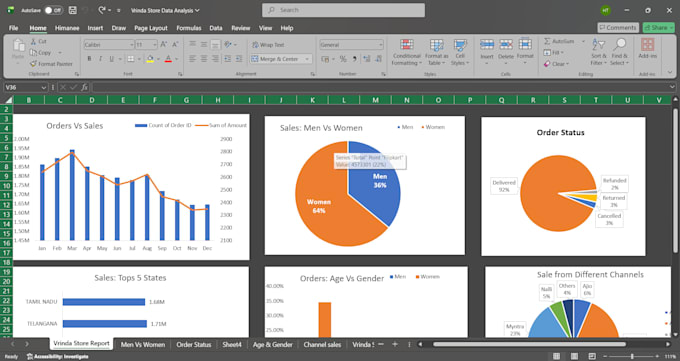Toggle Align Left
This screenshot has height=361, width=680.
tap(193, 59)
